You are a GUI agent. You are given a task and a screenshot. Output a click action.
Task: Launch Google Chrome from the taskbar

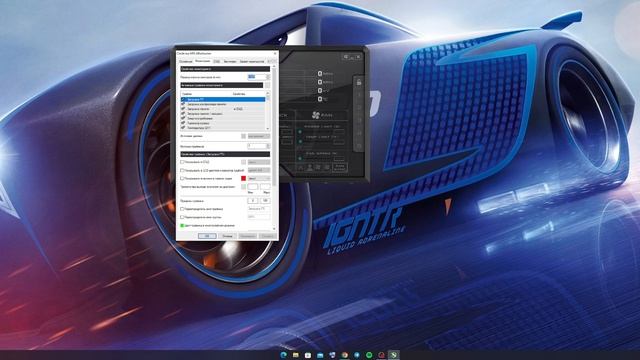(x=344, y=355)
